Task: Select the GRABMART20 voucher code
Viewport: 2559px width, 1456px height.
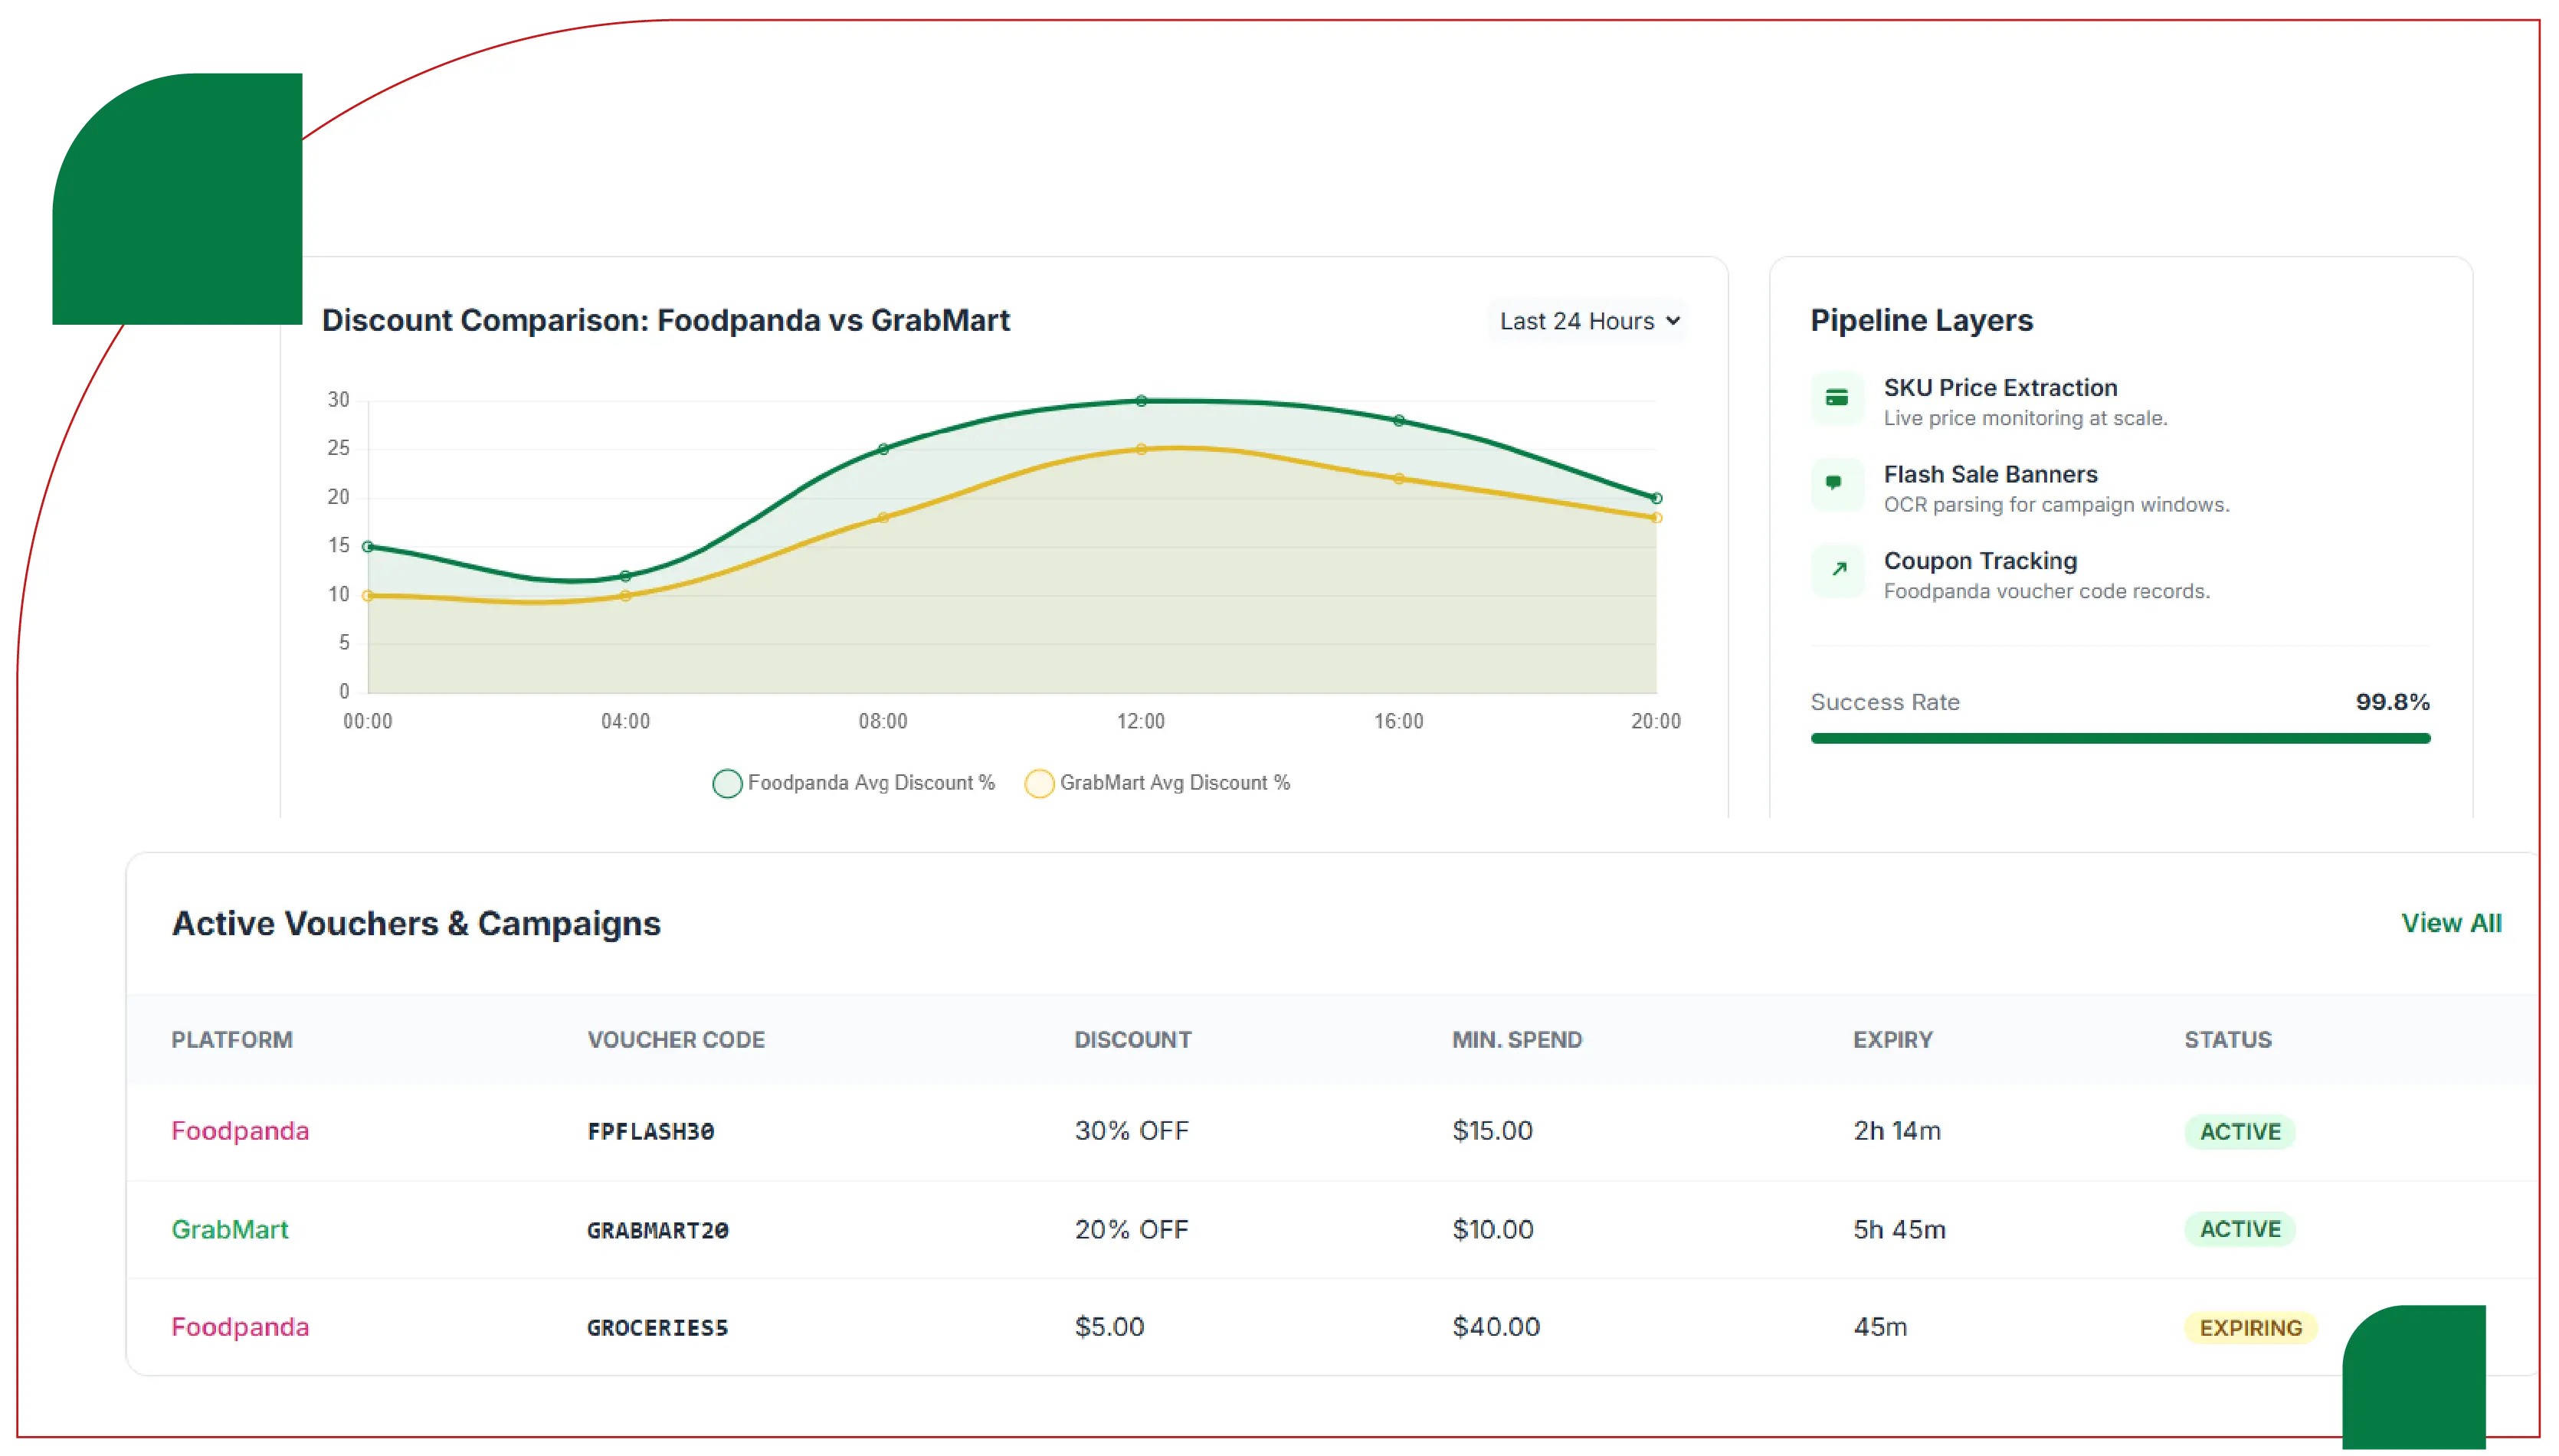Action: pos(657,1230)
